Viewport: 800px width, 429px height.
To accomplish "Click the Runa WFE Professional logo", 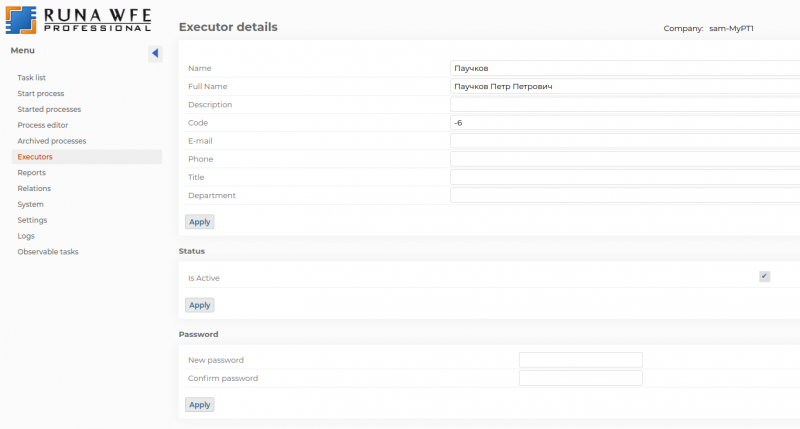I will click(x=79, y=20).
